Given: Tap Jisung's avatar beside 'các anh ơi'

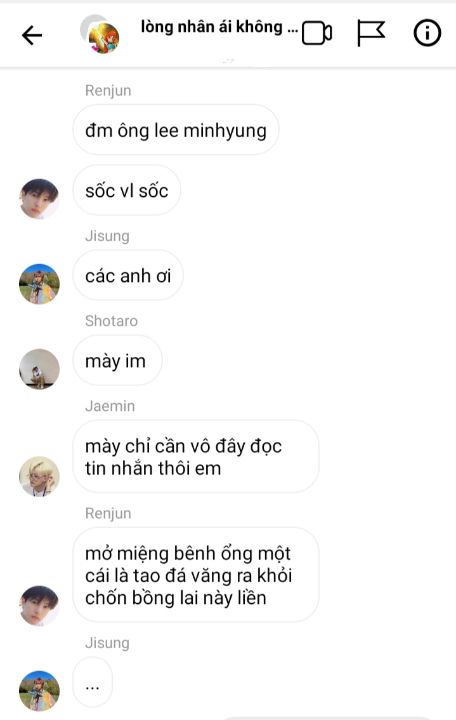Looking at the screenshot, I should 39,284.
